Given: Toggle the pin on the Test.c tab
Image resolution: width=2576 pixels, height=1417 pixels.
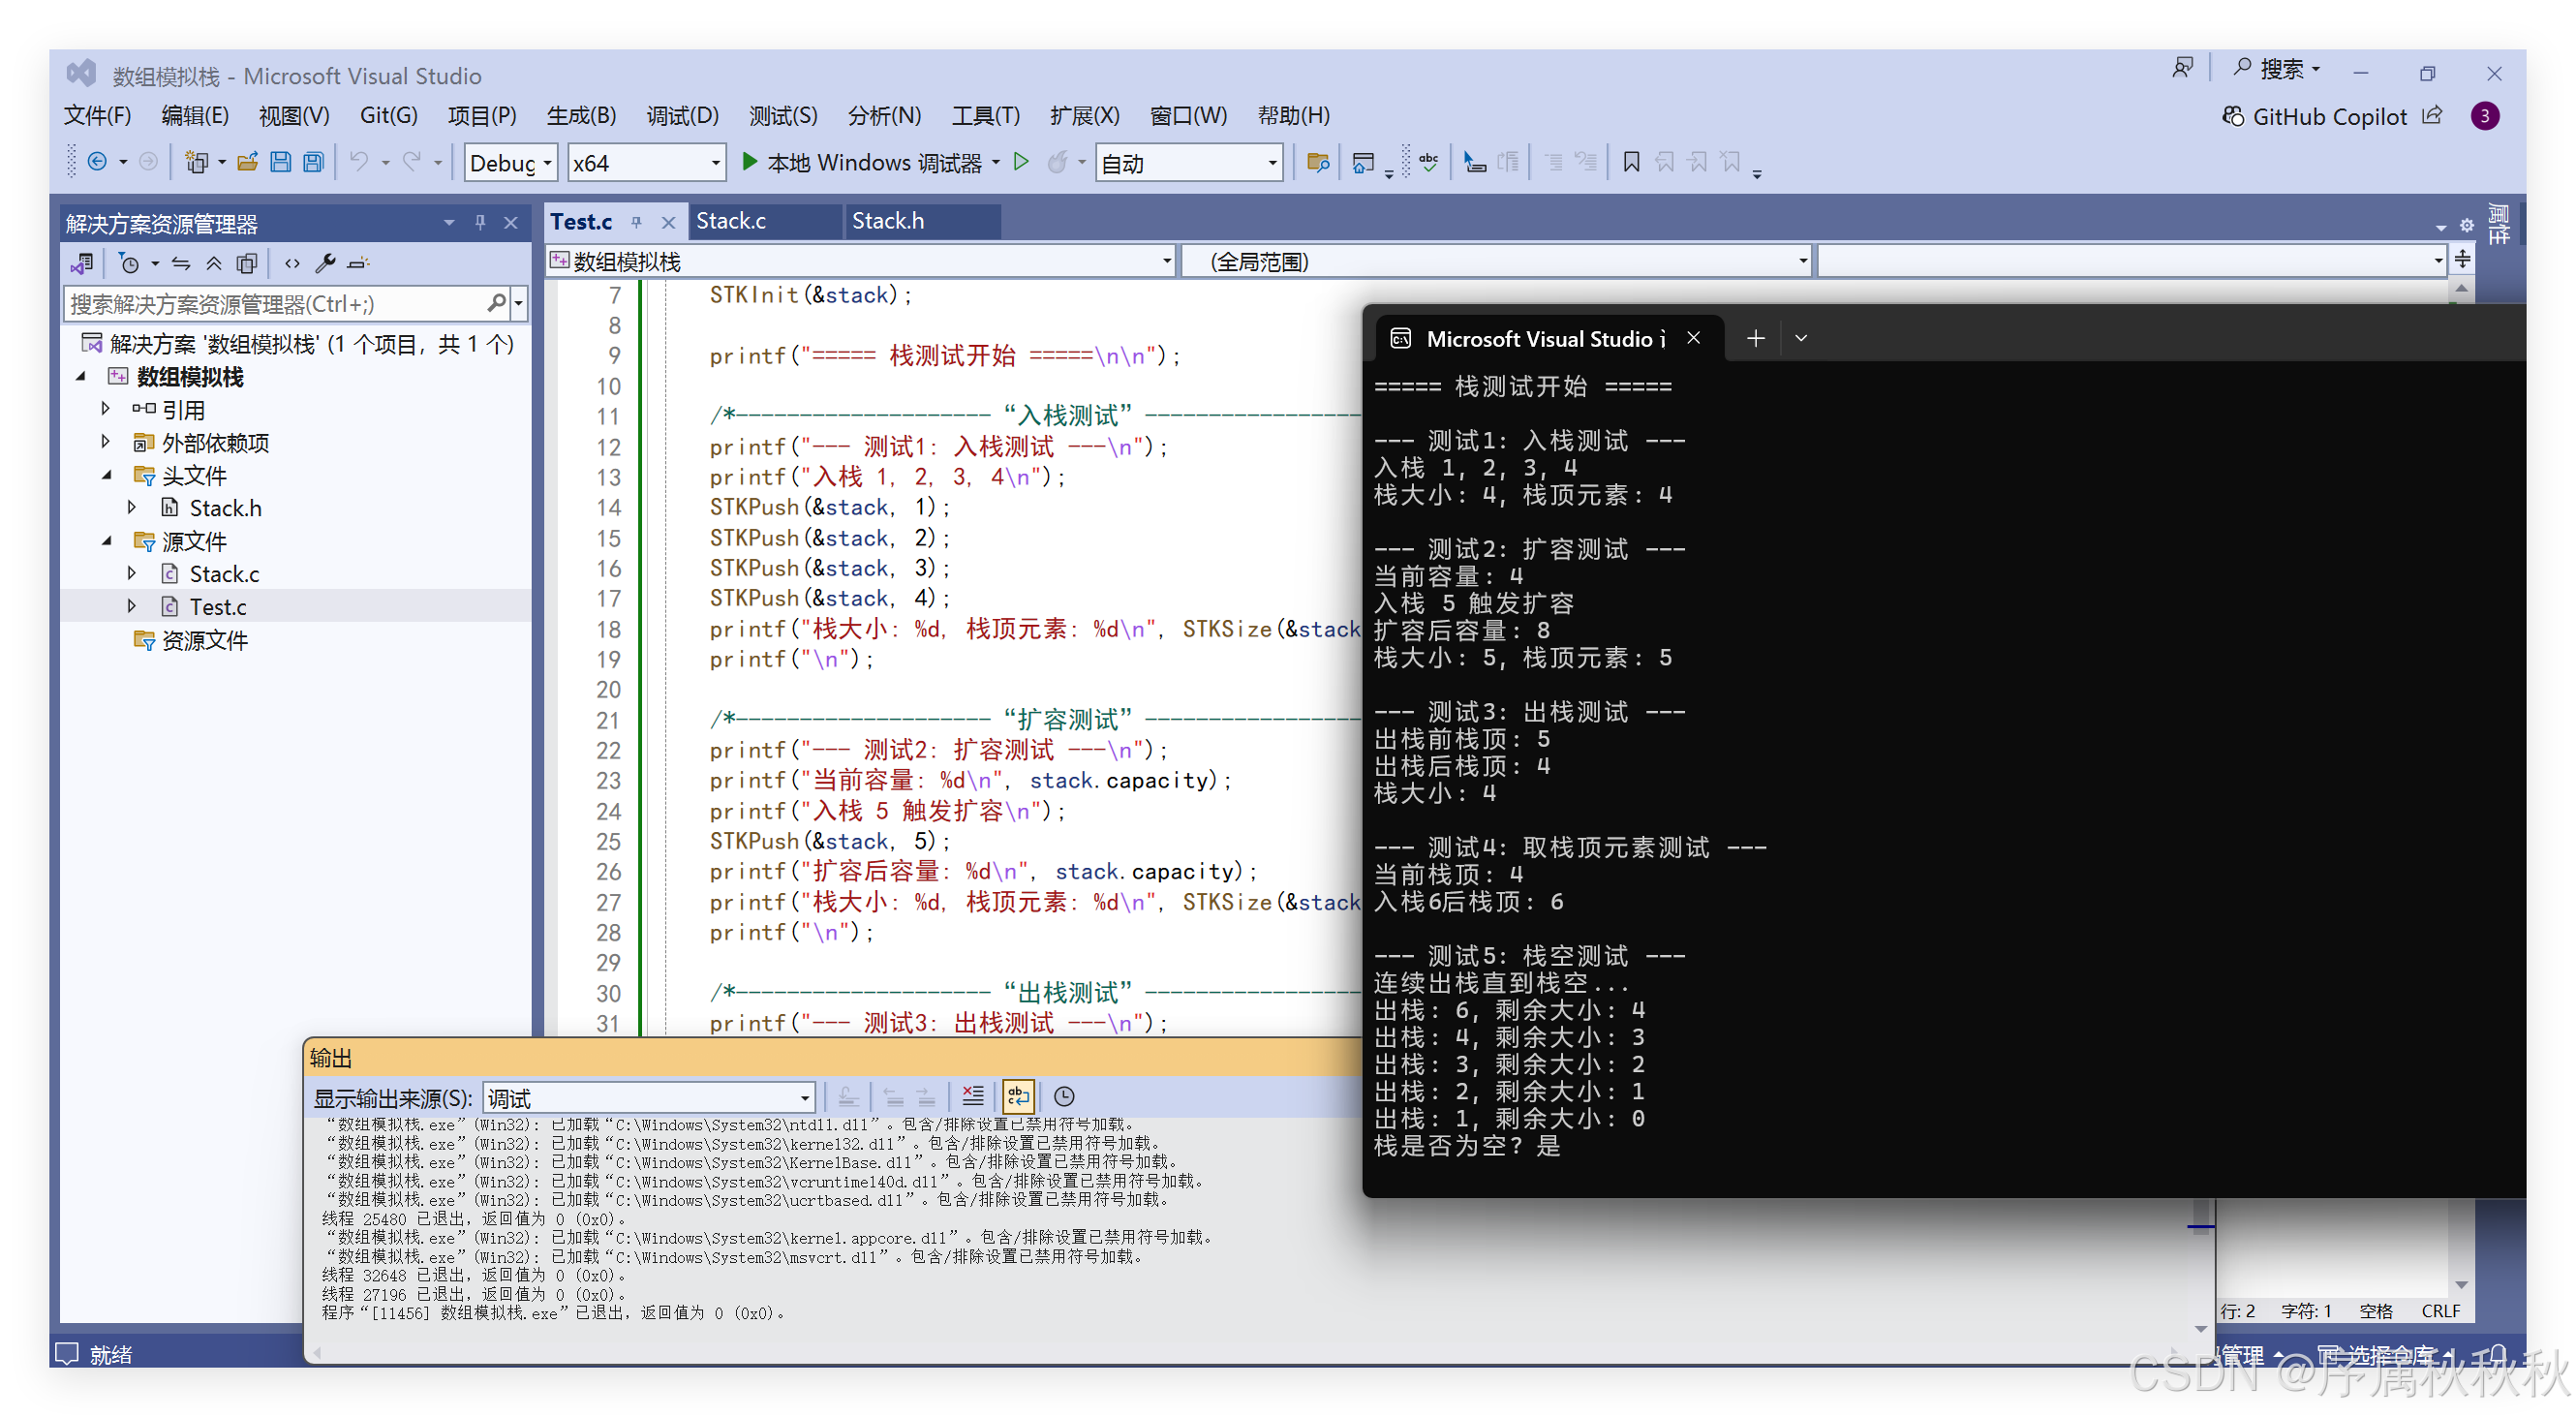Looking at the screenshot, I should (636, 222).
